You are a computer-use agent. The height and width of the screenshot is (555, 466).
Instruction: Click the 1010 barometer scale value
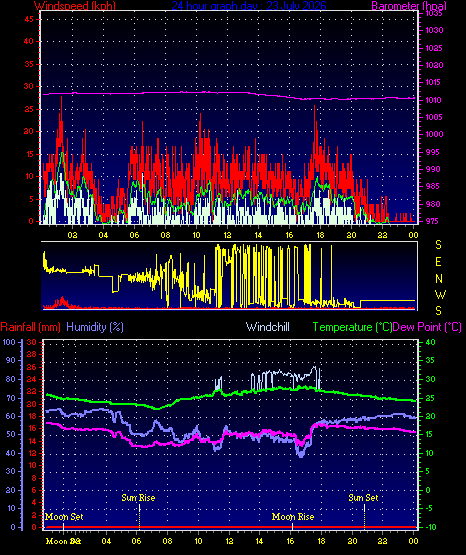click(433, 100)
